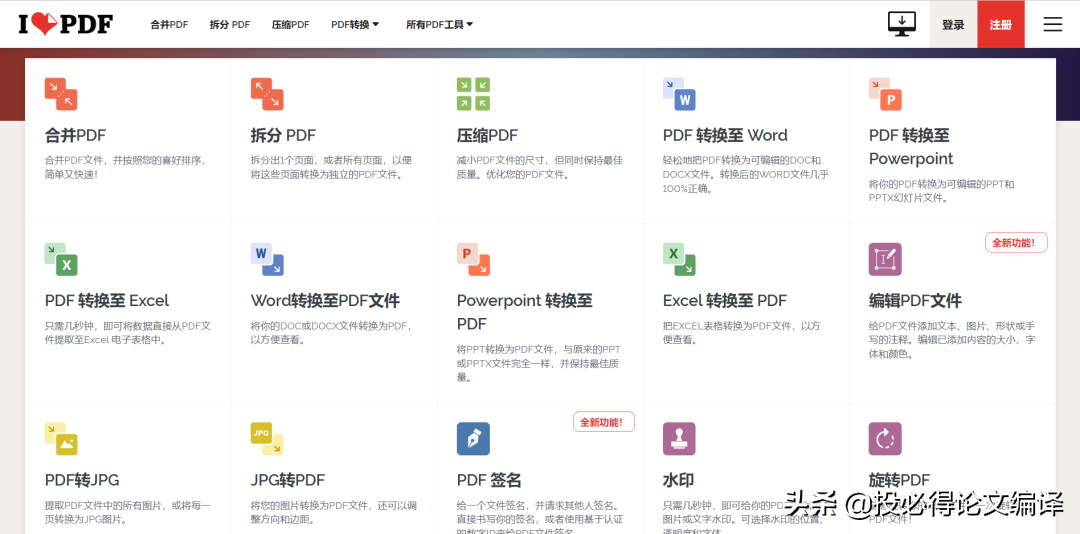The width and height of the screenshot is (1080, 534).
Task: Click the 登录 login button
Action: 953,25
